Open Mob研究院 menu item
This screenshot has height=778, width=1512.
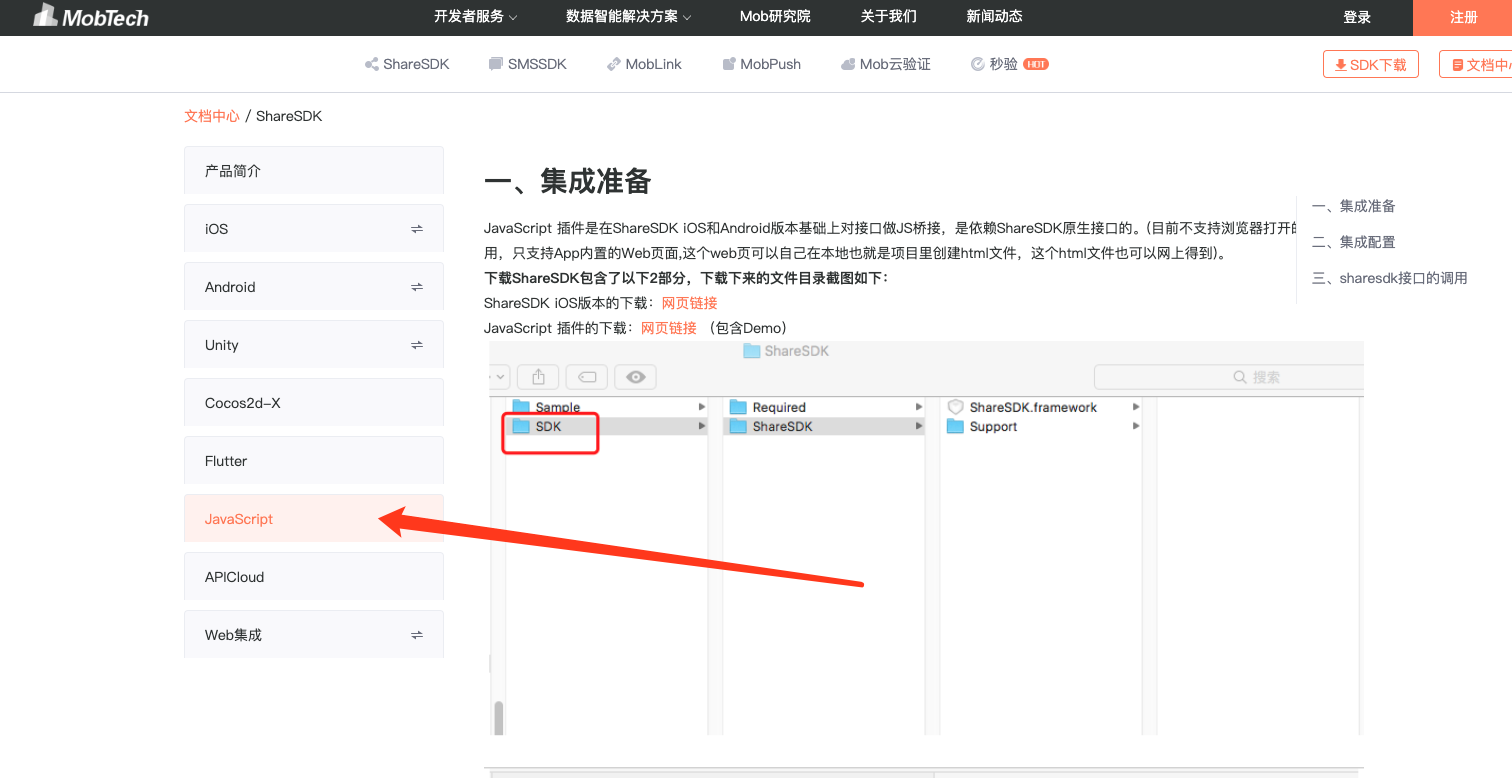(775, 16)
